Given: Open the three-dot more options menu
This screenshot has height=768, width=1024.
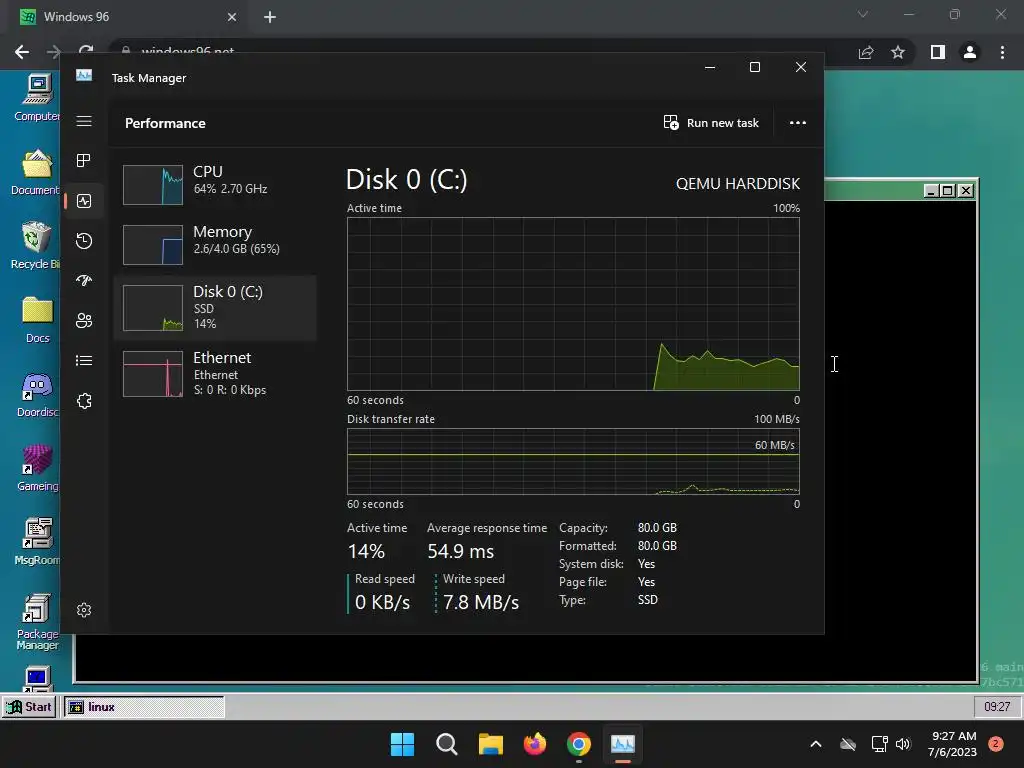Looking at the screenshot, I should click(797, 123).
